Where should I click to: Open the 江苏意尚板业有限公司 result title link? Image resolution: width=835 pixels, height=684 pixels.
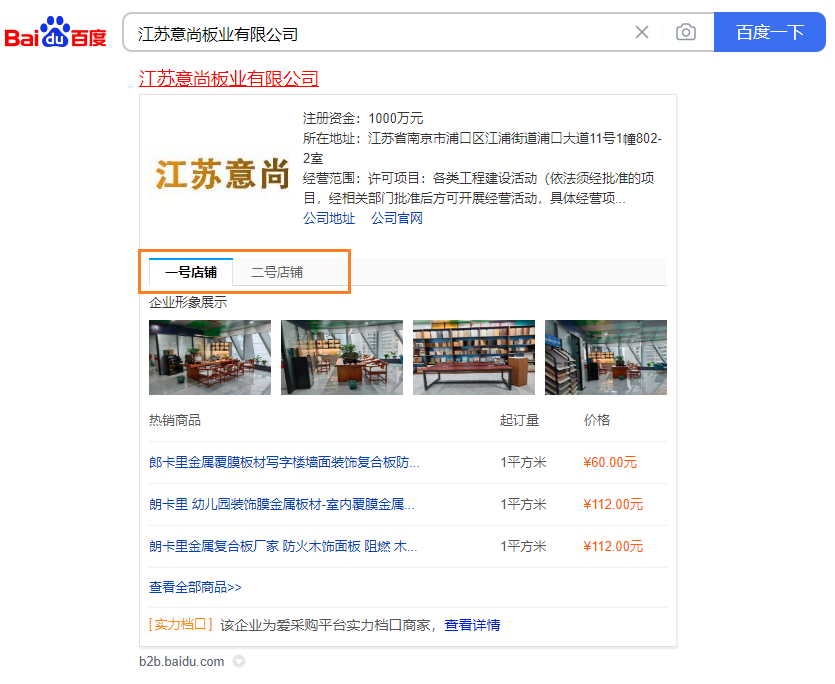(228, 79)
